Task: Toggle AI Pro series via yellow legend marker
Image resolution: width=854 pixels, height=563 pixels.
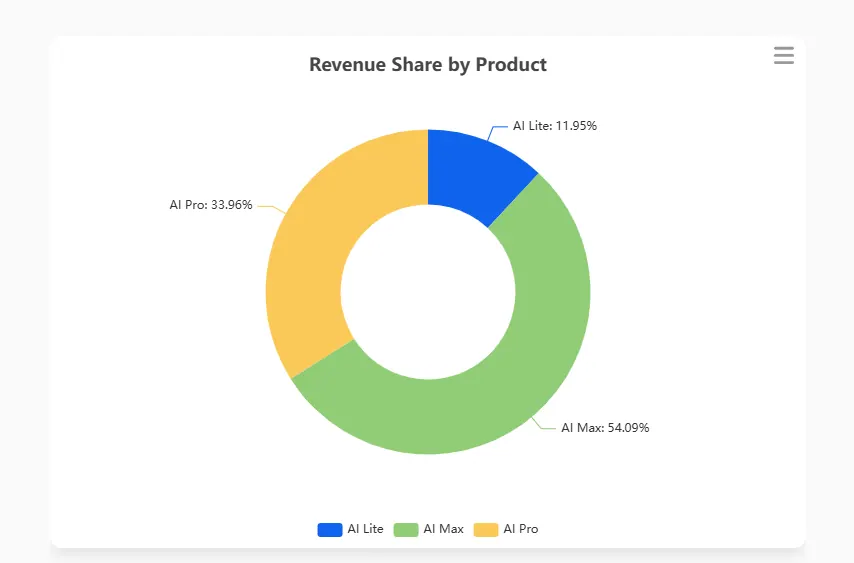Action: [x=485, y=529]
